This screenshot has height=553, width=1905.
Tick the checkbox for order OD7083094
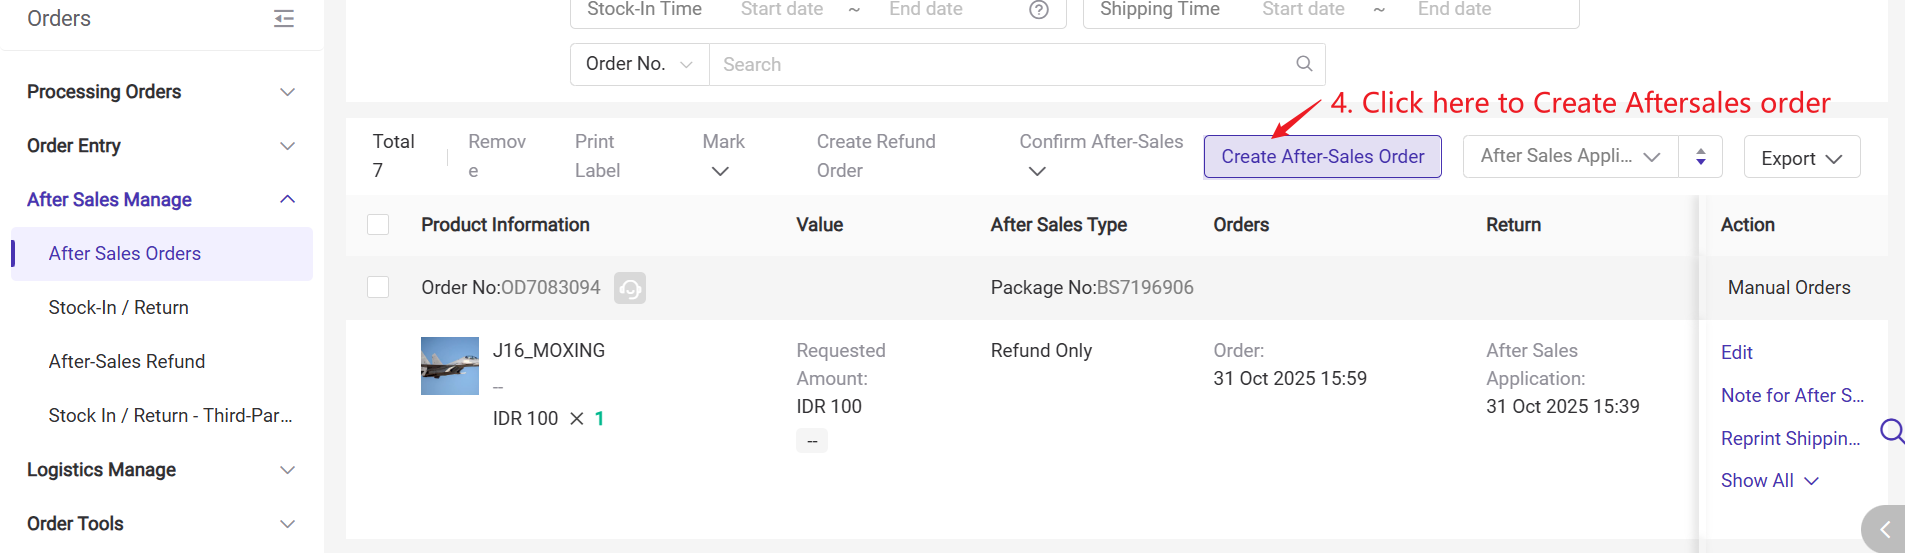point(378,288)
